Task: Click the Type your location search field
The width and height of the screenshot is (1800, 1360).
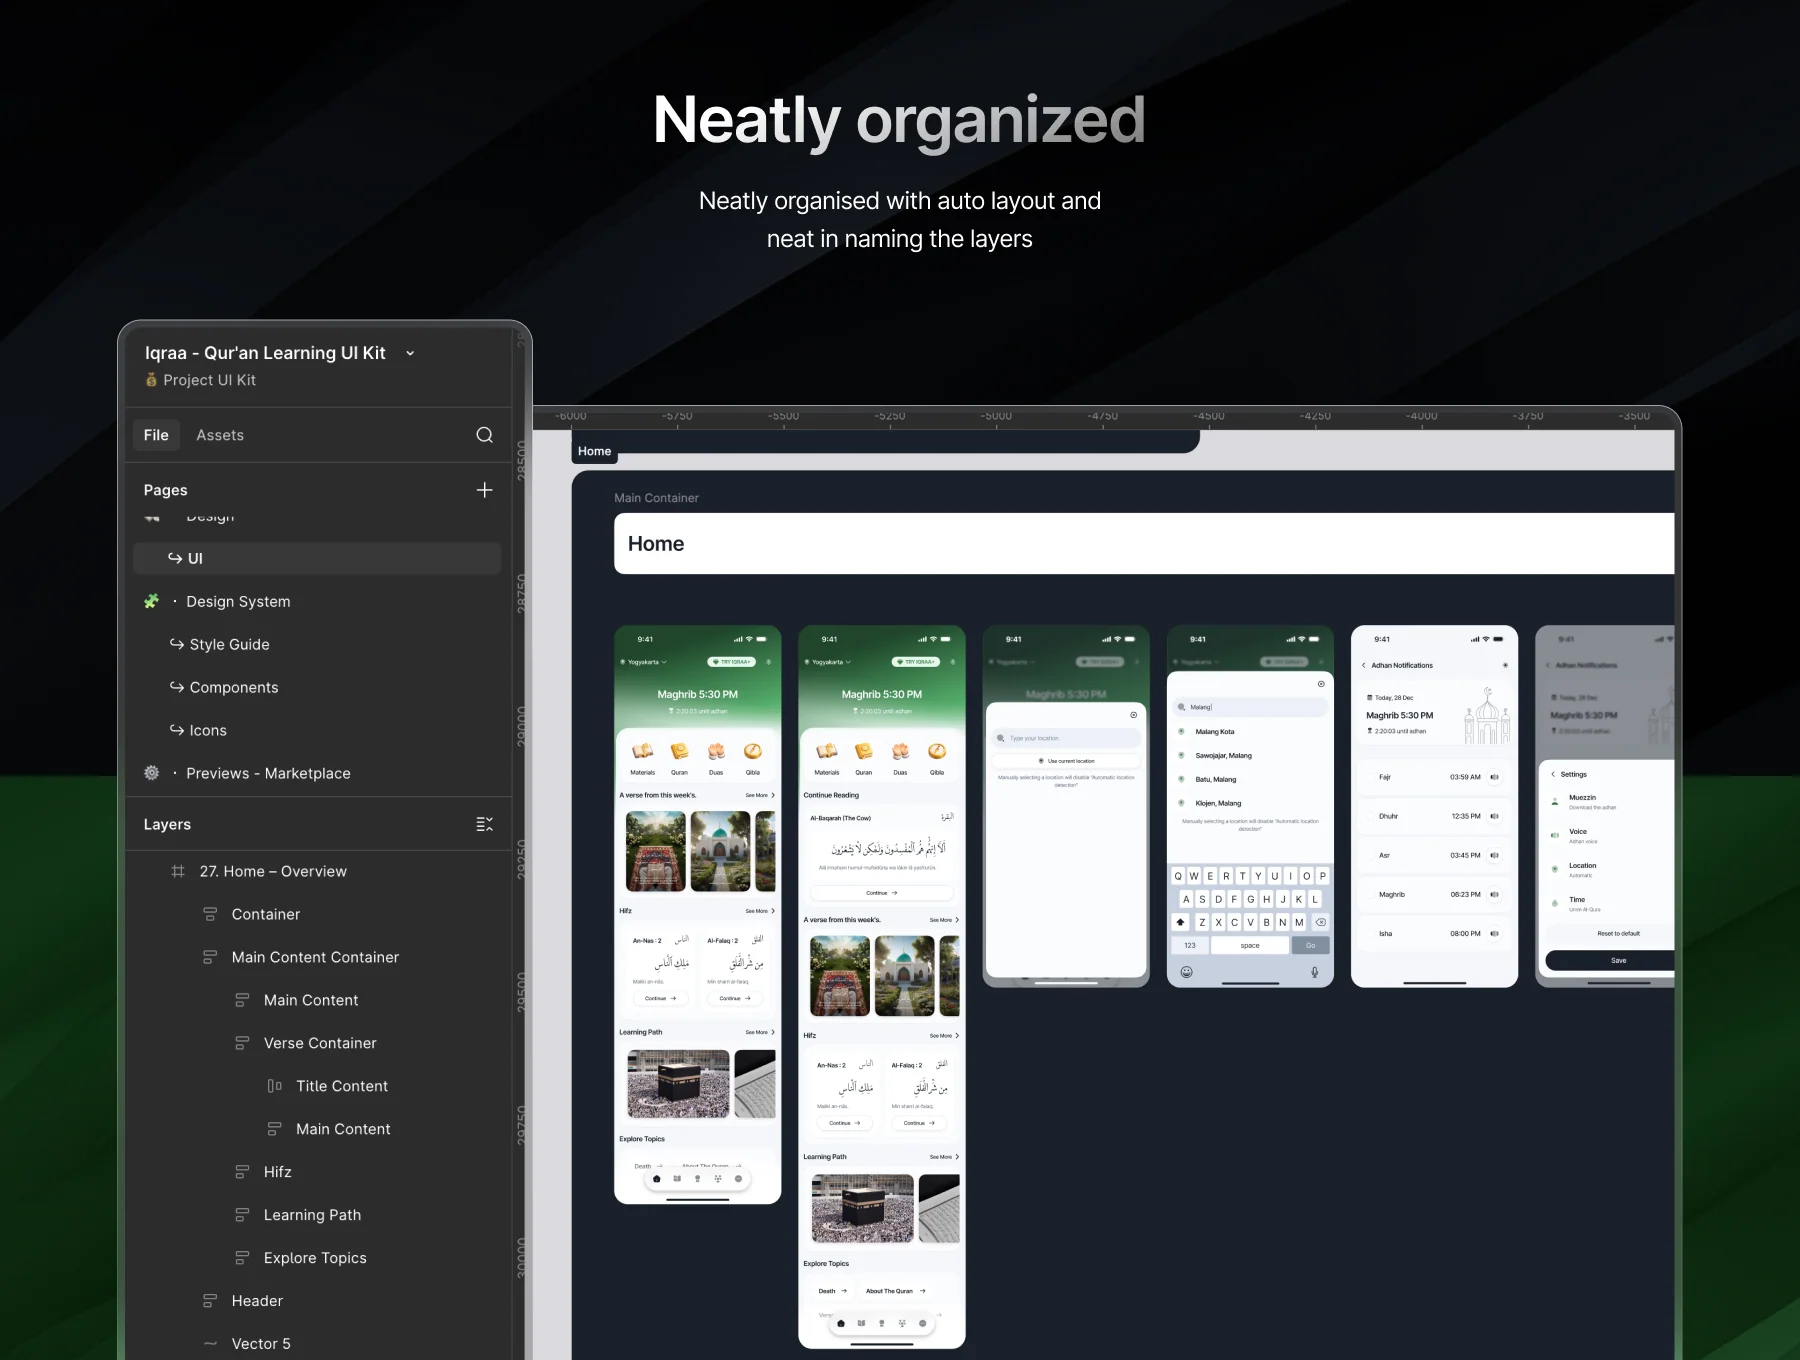Action: [1066, 738]
